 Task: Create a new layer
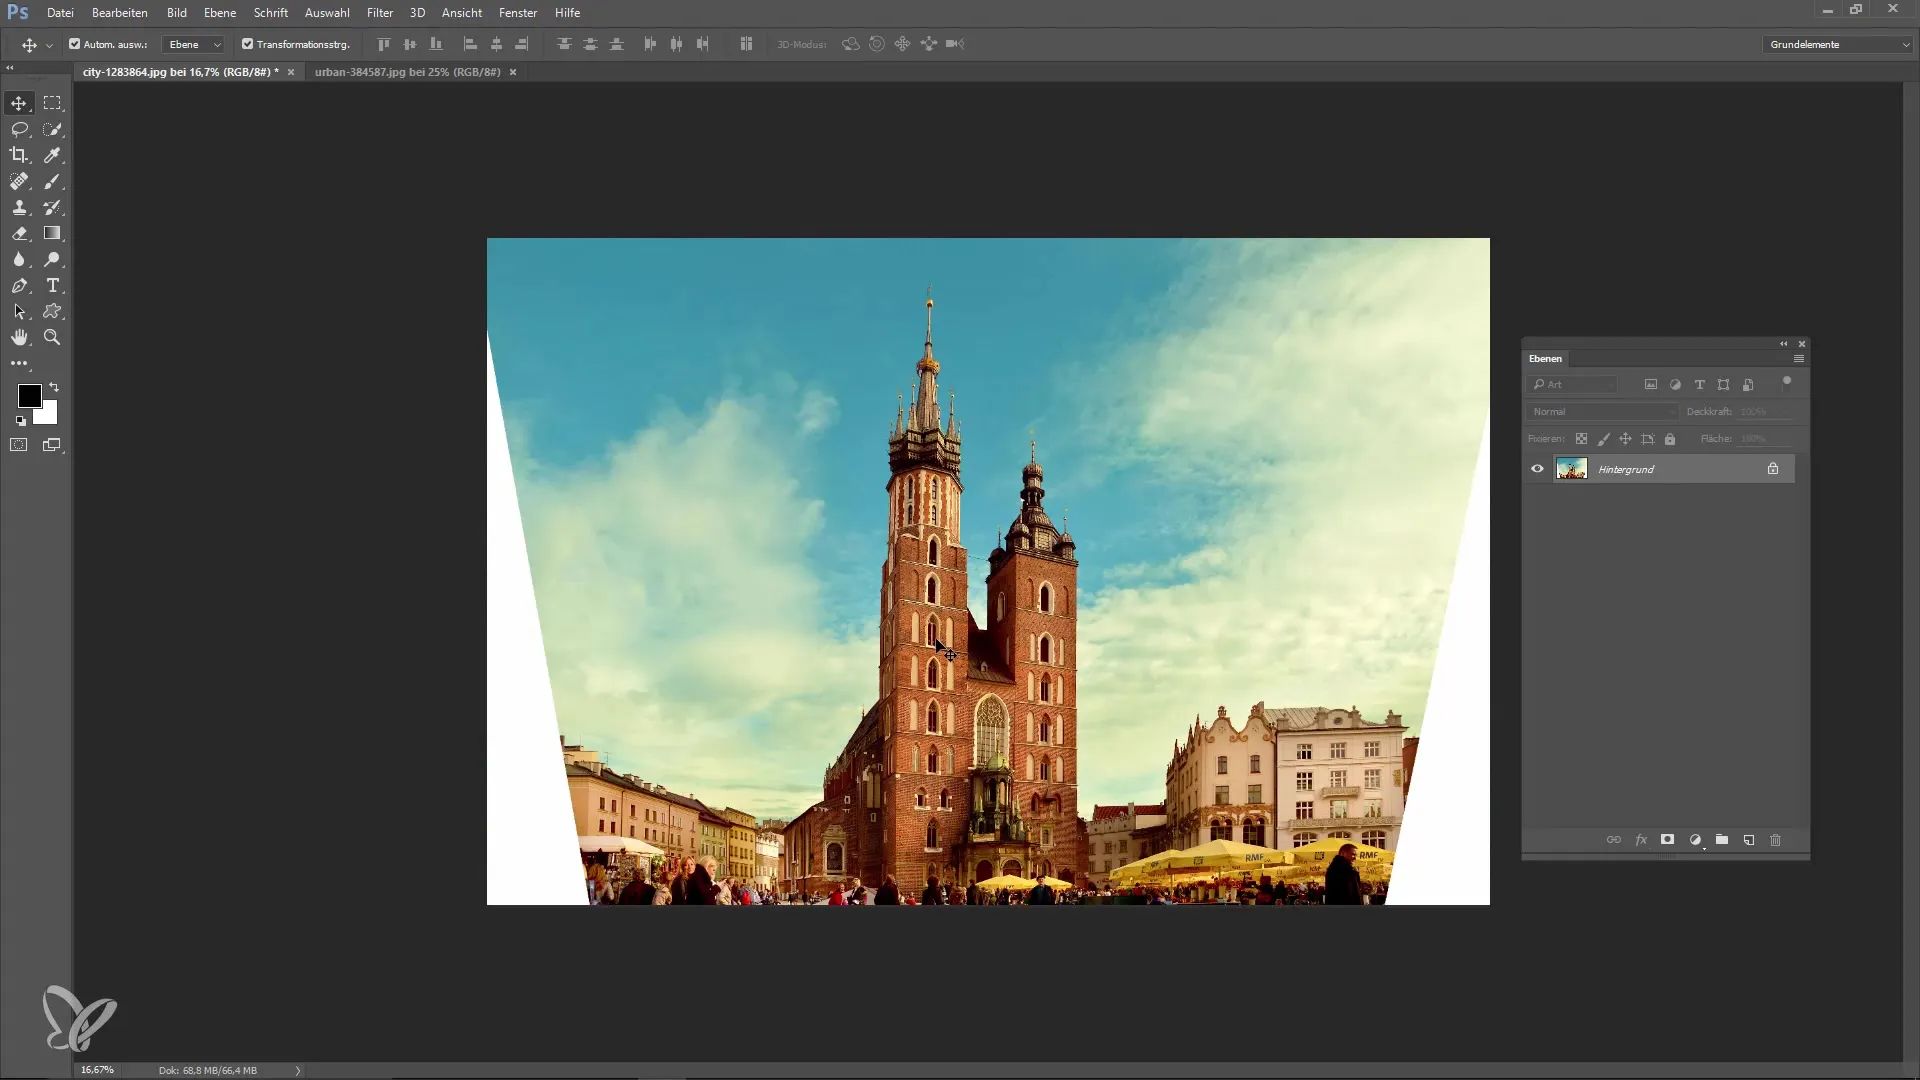(1749, 840)
